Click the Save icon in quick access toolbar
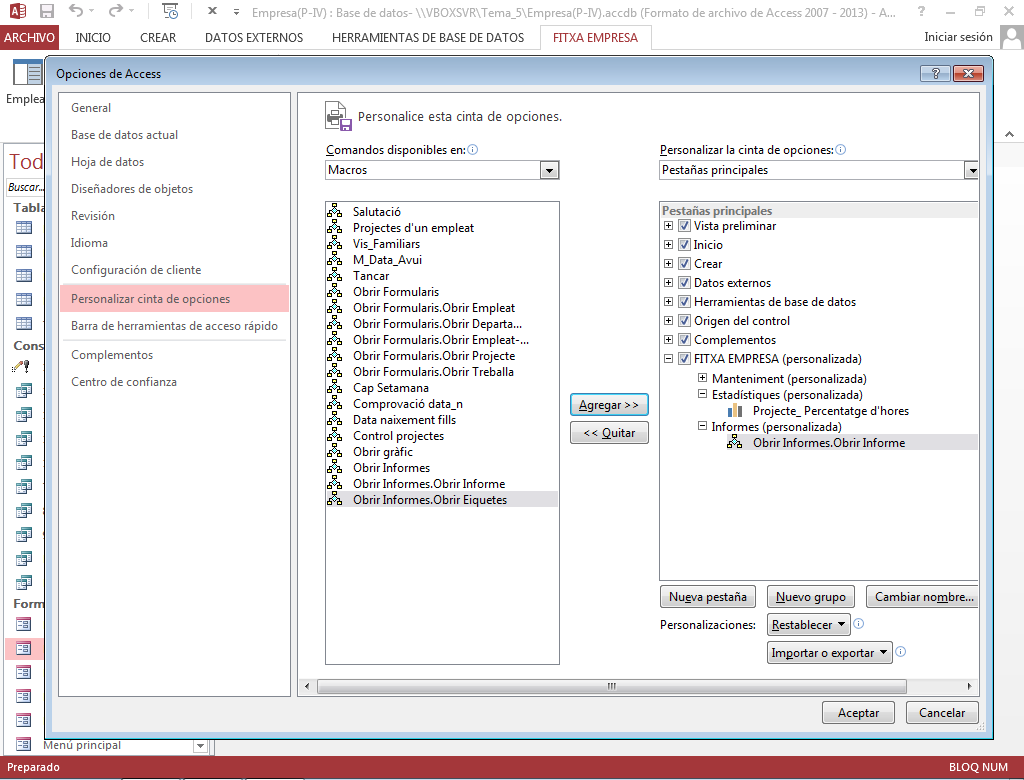The image size is (1024, 780). point(46,11)
